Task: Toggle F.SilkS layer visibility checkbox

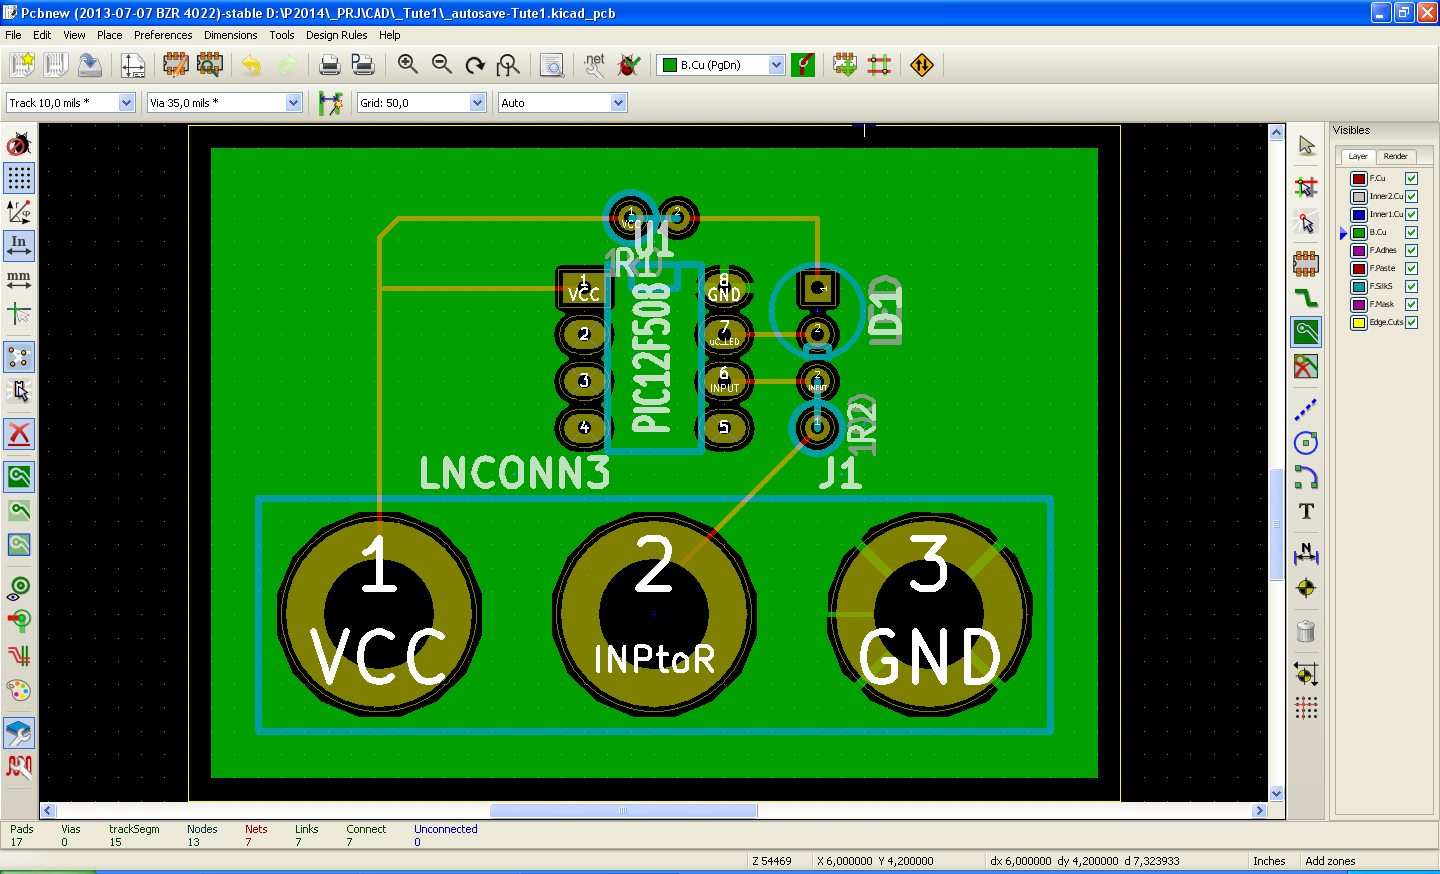Action: [1412, 286]
